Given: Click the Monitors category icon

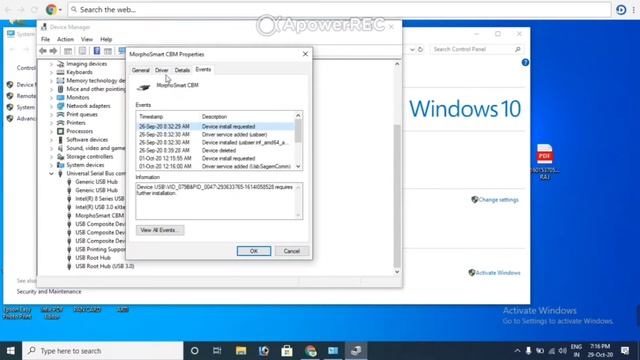Looking at the screenshot, I should pyautogui.click(x=60, y=97).
